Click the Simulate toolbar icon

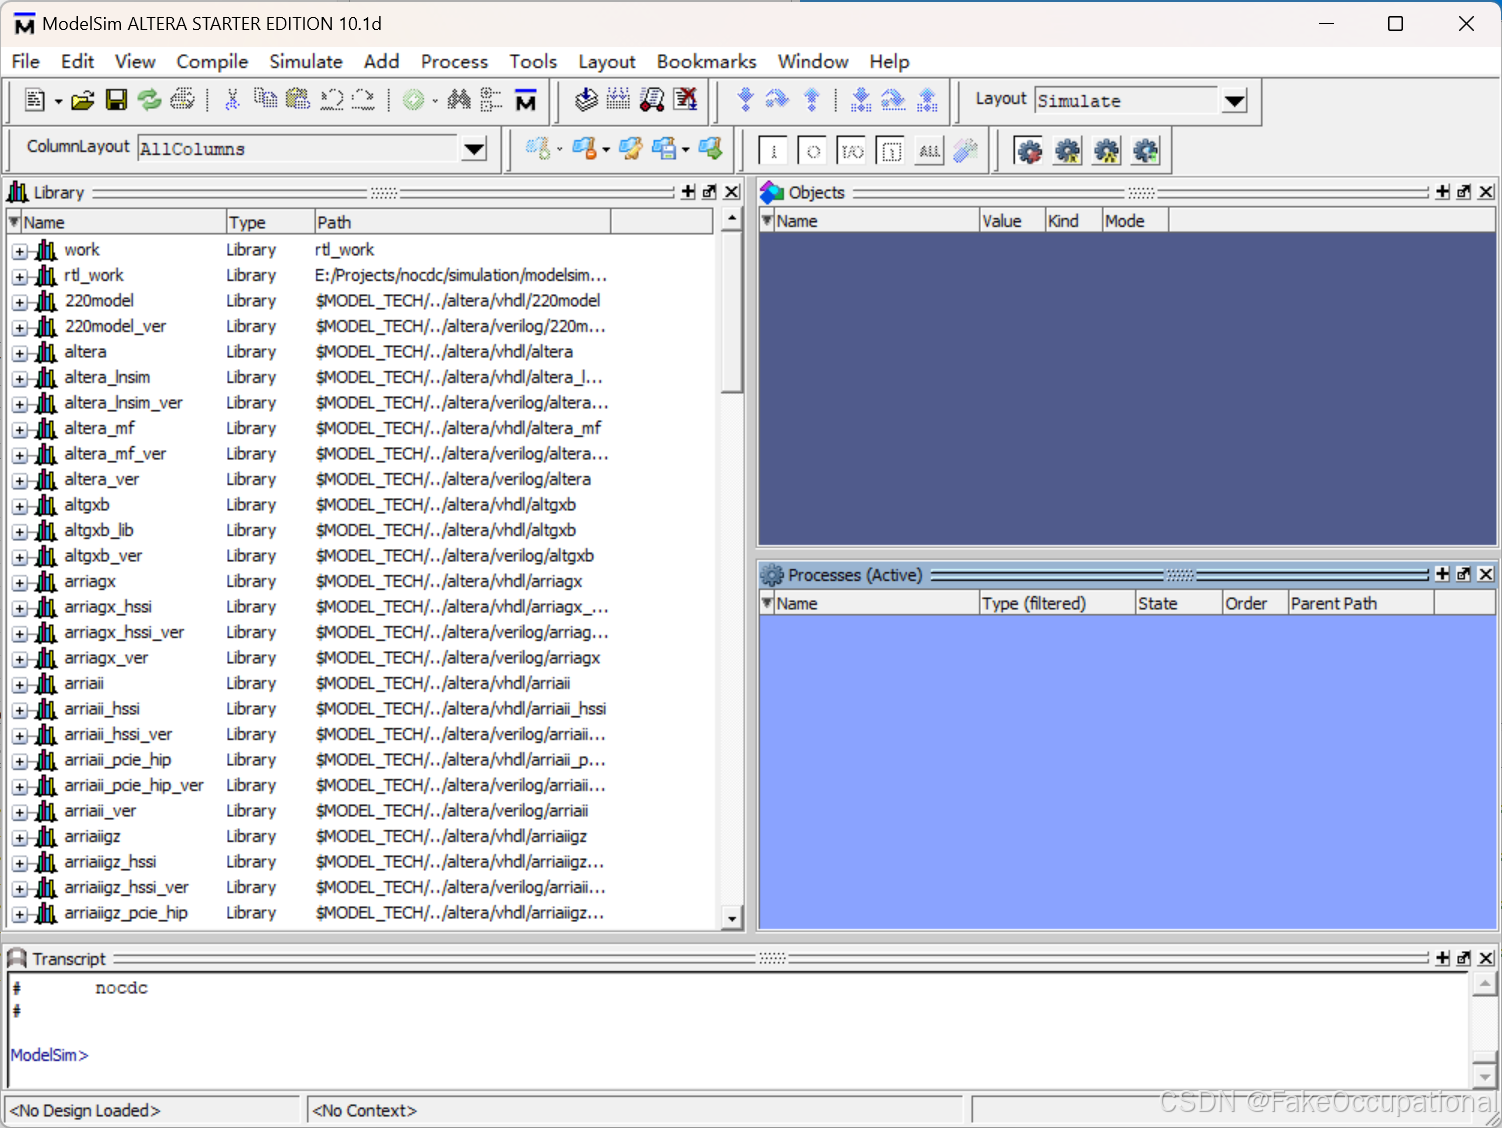pos(652,99)
